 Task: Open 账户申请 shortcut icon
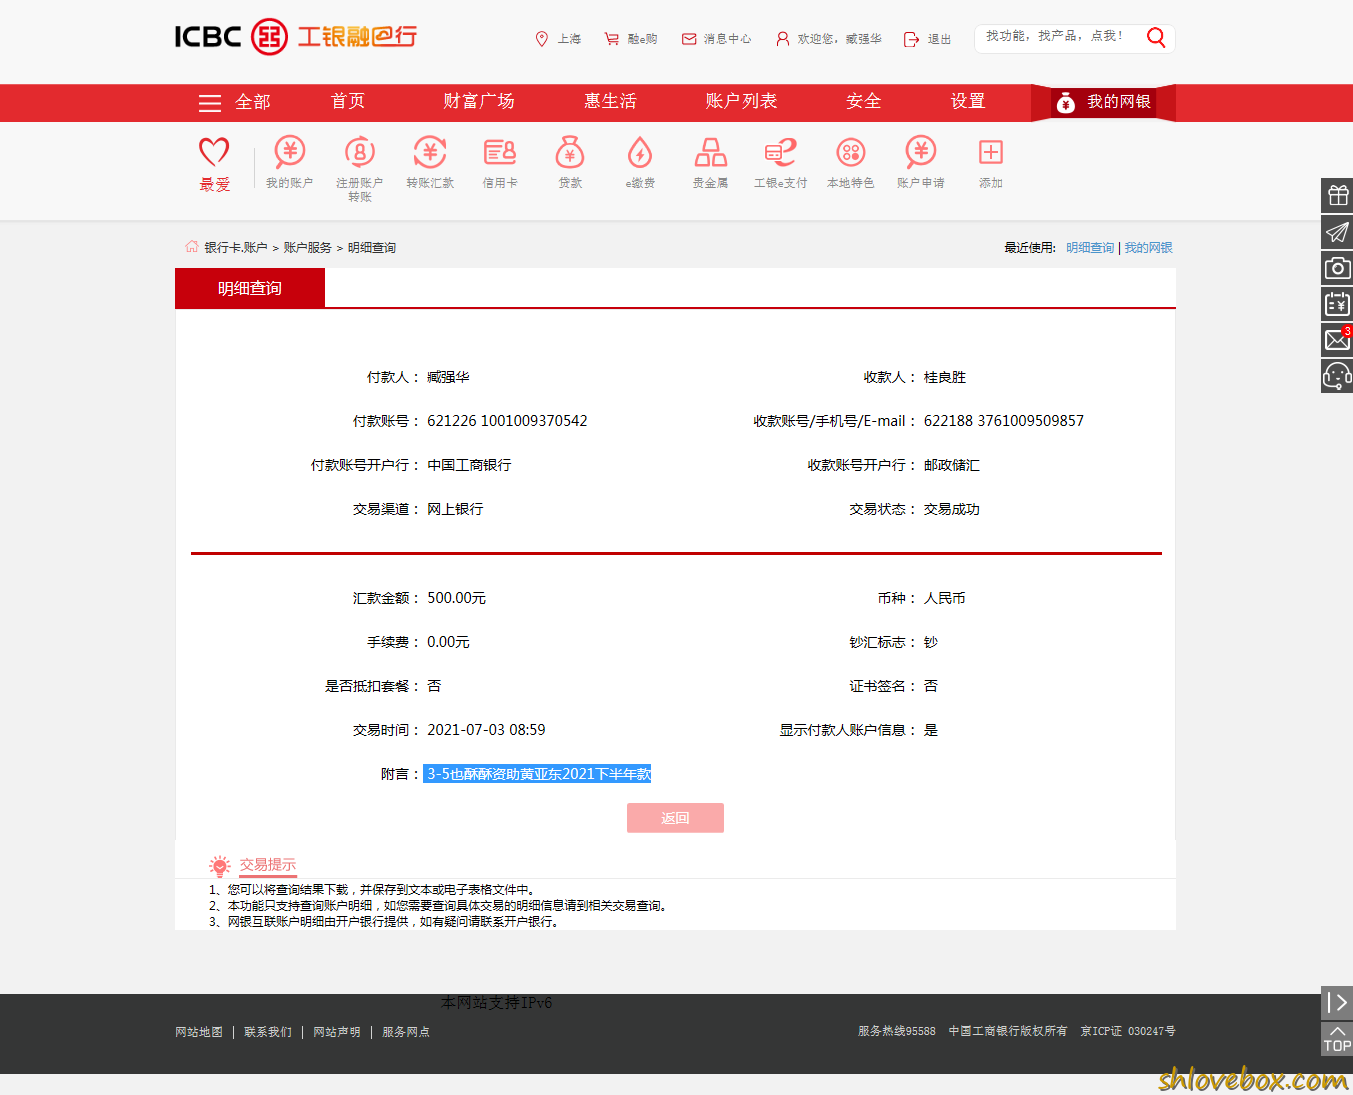pyautogui.click(x=921, y=152)
